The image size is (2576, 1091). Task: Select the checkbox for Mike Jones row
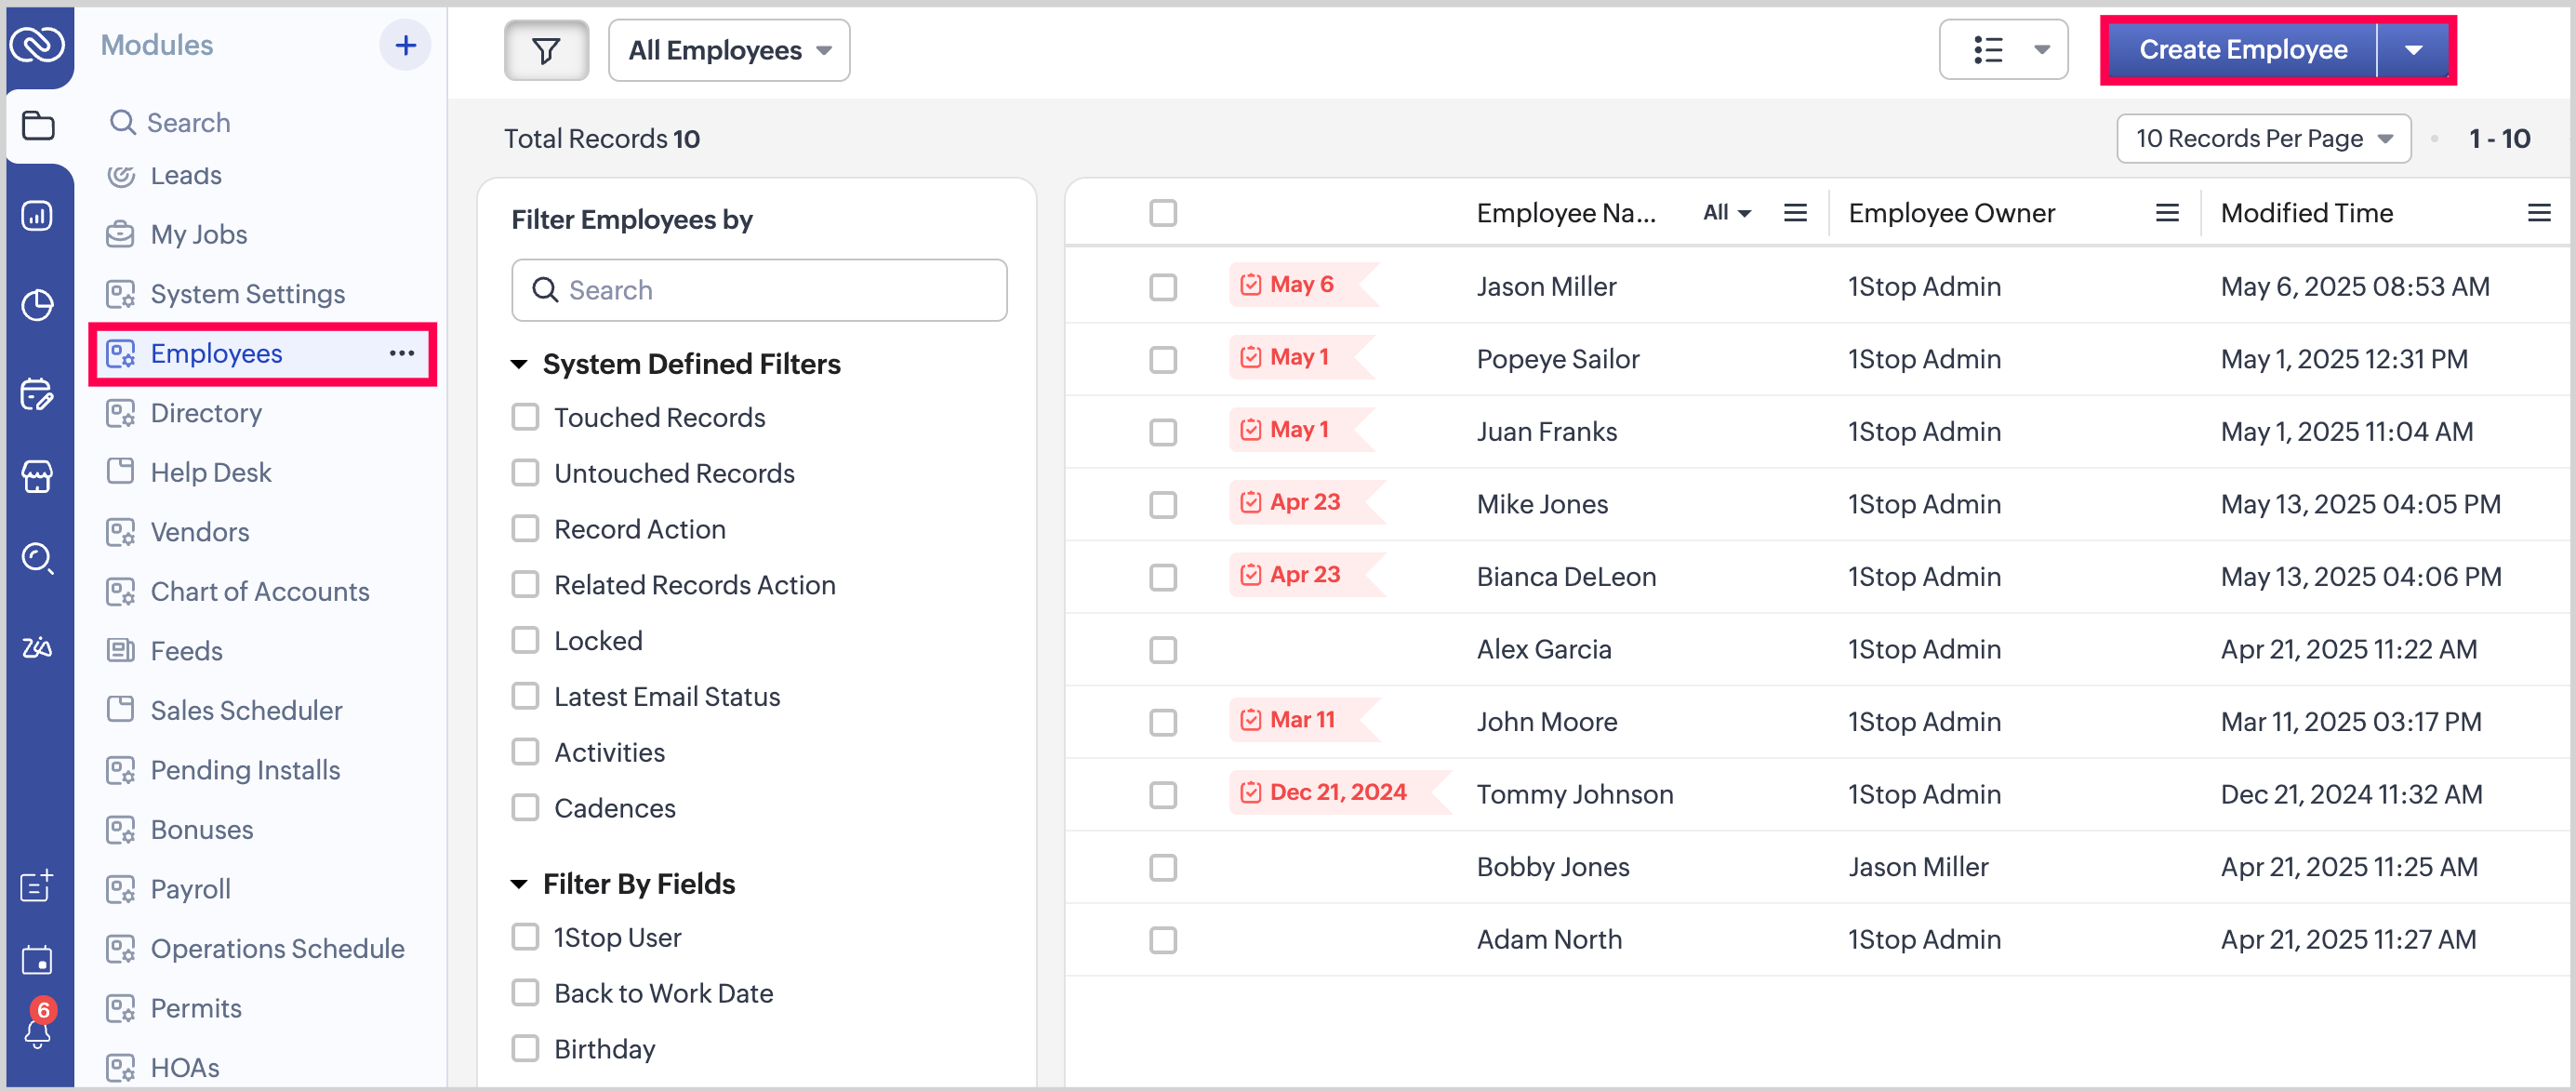(x=1162, y=504)
